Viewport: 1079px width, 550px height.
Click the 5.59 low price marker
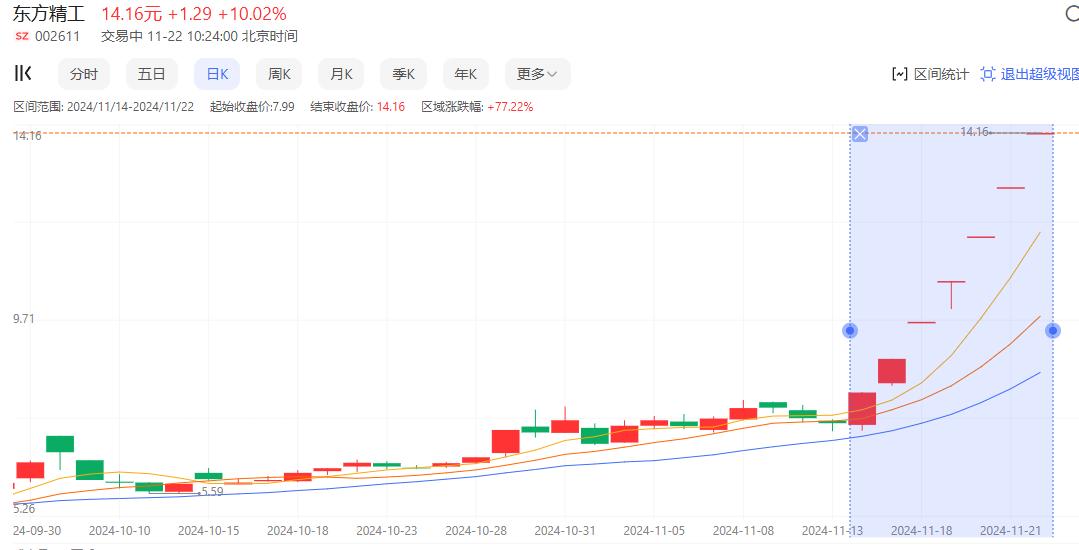point(211,491)
